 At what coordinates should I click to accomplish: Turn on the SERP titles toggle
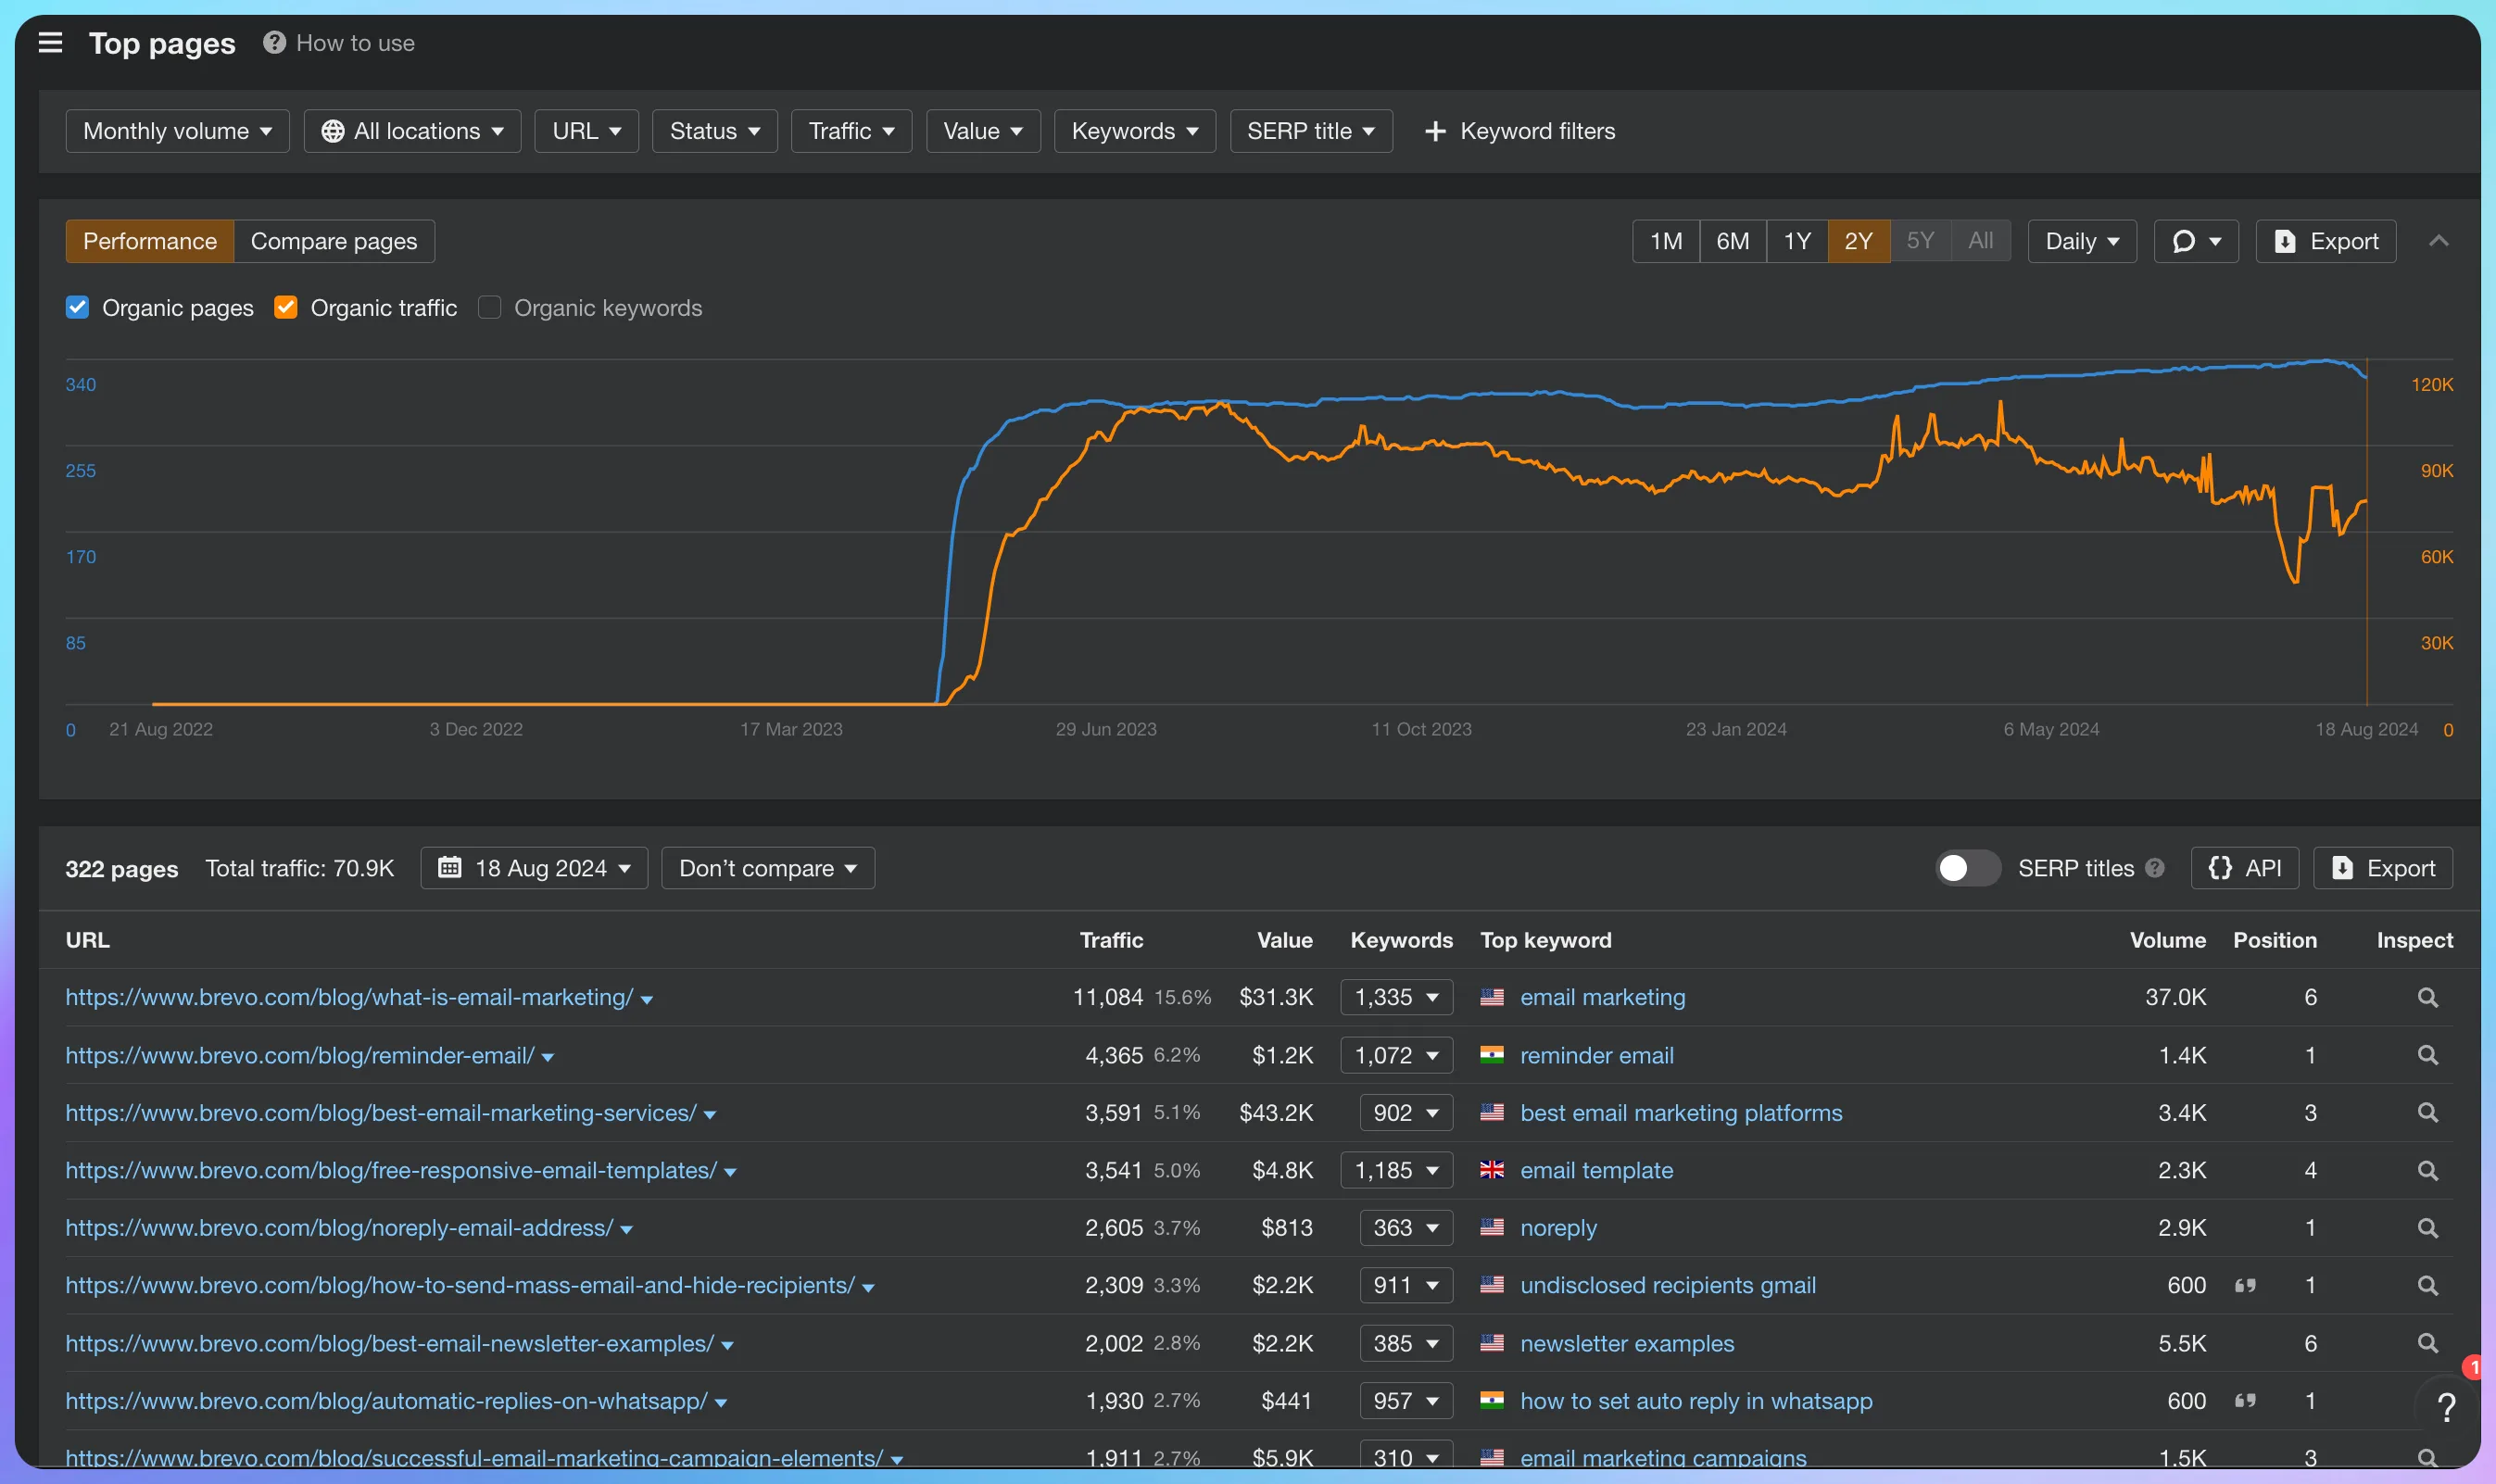click(1966, 868)
